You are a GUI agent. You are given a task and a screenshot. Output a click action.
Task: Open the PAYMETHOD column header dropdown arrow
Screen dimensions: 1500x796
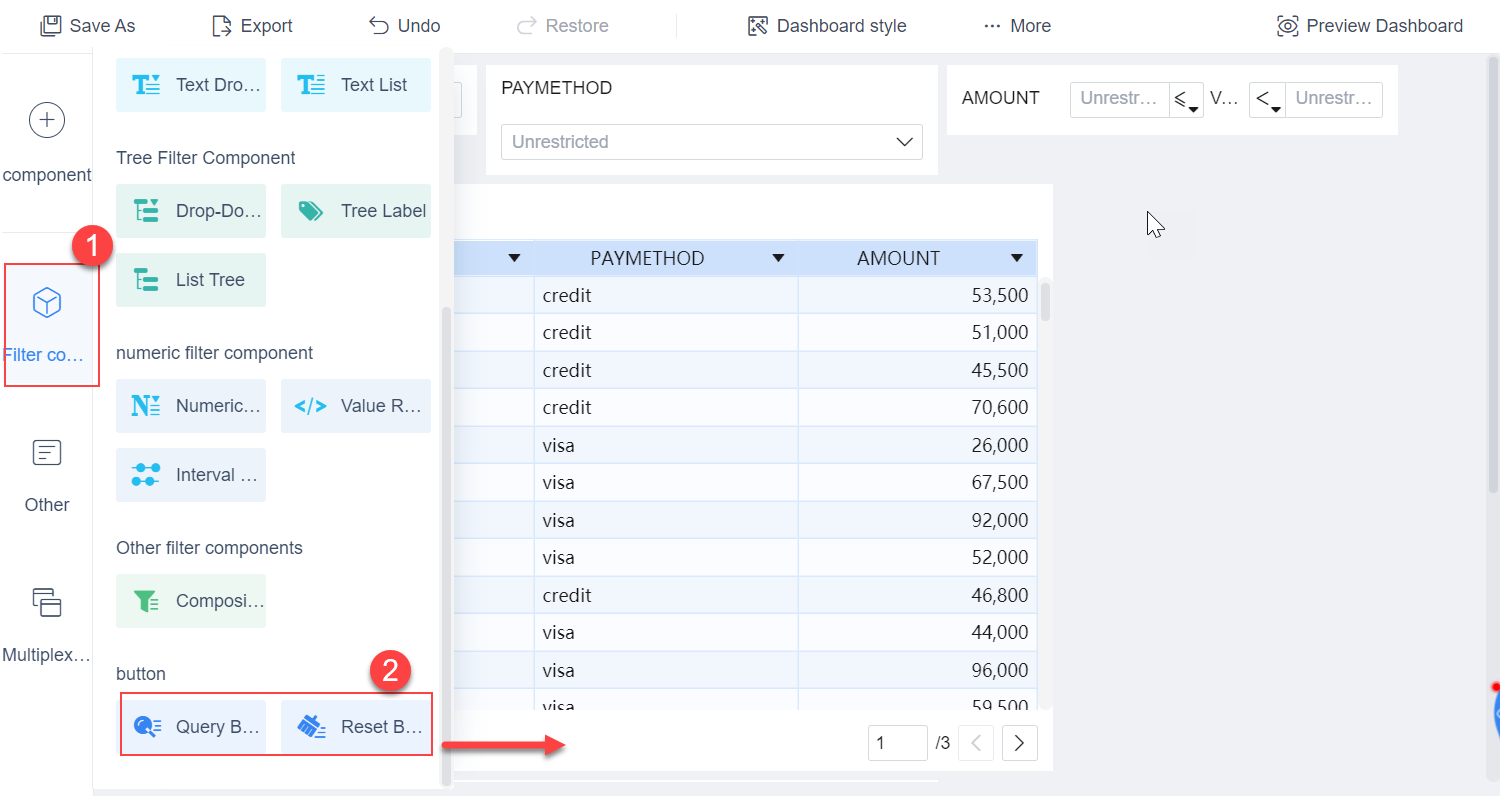tap(778, 259)
